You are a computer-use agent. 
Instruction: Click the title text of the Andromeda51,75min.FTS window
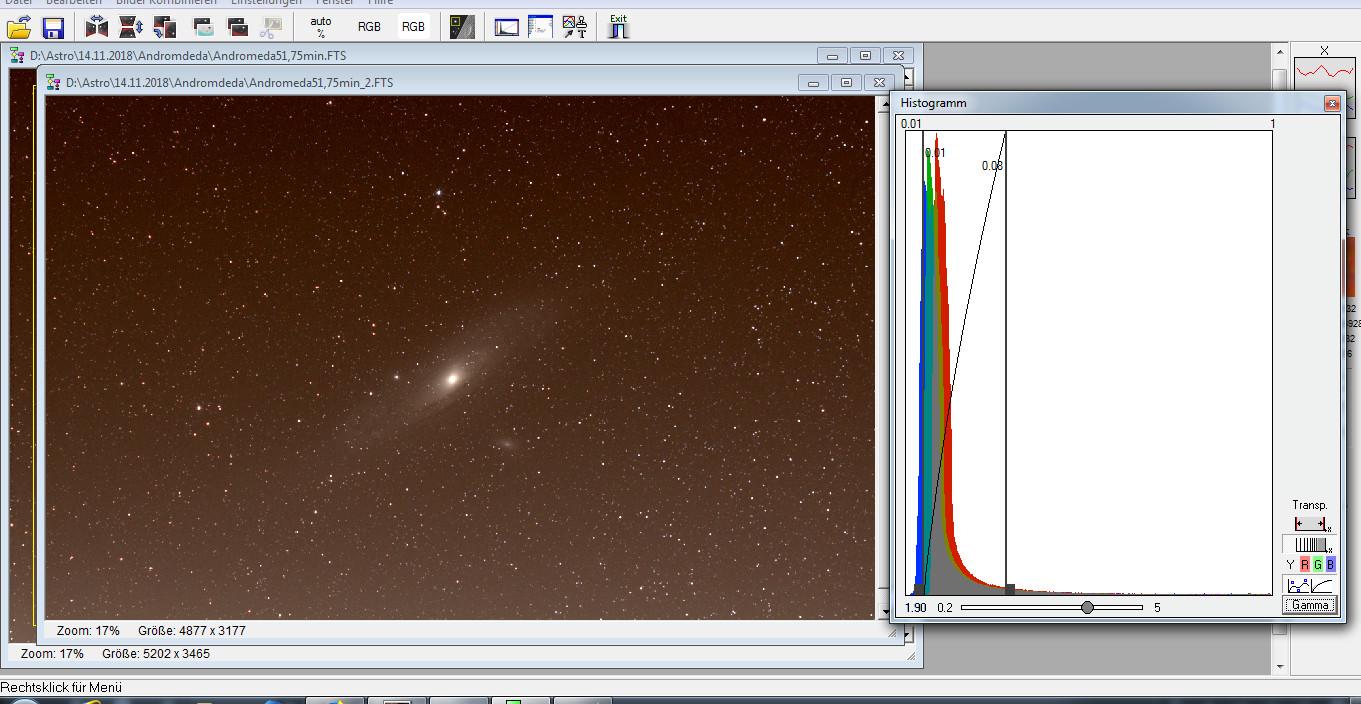point(188,56)
